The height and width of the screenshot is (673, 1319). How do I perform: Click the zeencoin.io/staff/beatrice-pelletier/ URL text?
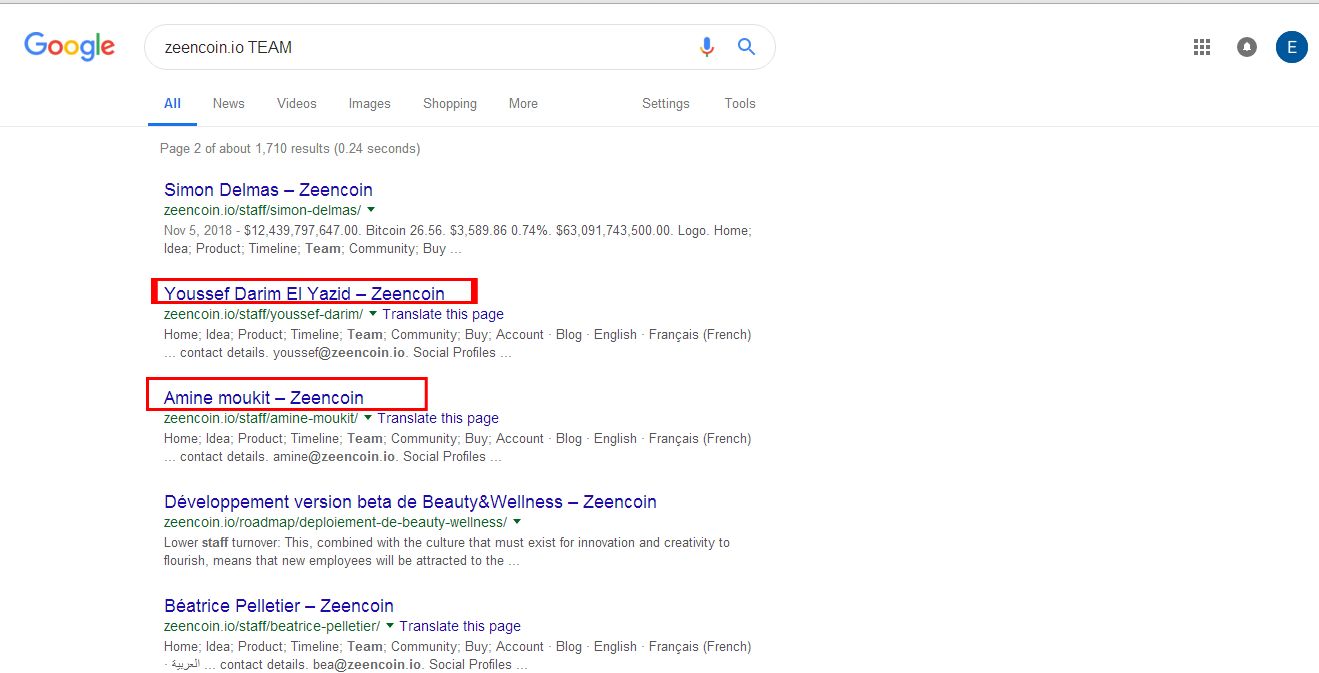coord(272,626)
